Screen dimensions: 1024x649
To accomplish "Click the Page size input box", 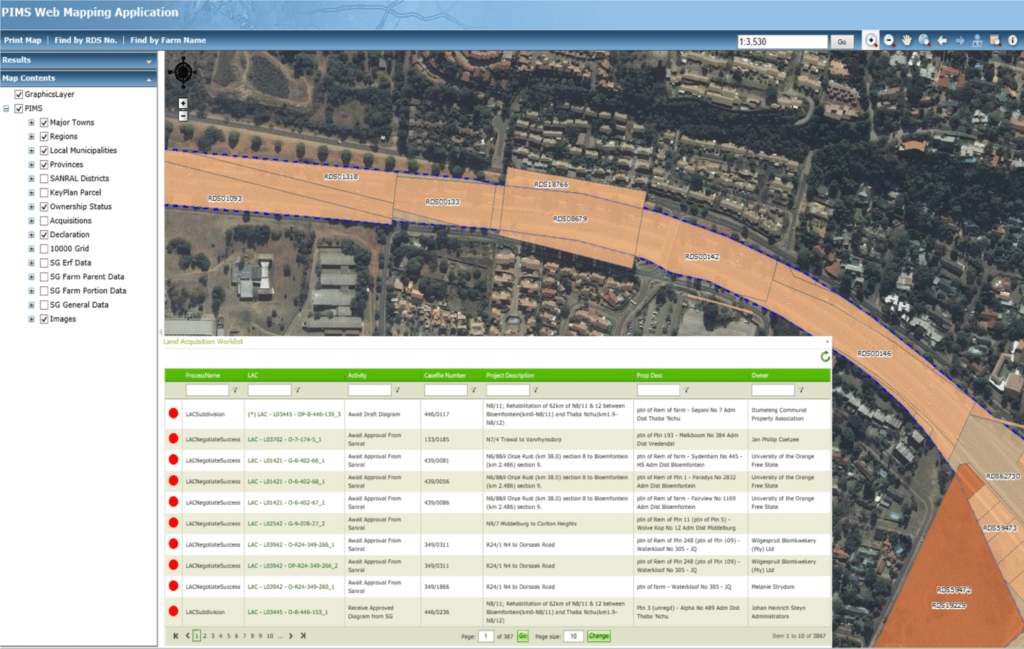I will point(573,636).
